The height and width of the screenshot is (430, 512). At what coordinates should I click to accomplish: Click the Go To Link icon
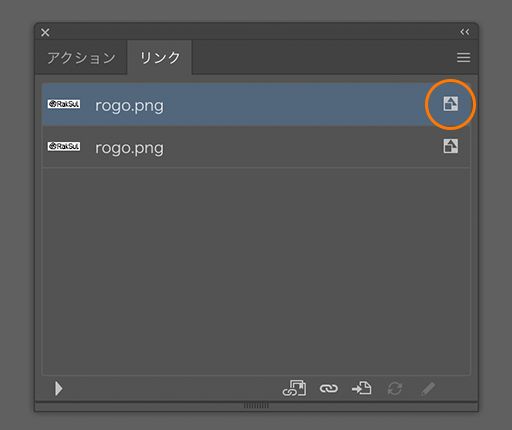tap(362, 388)
